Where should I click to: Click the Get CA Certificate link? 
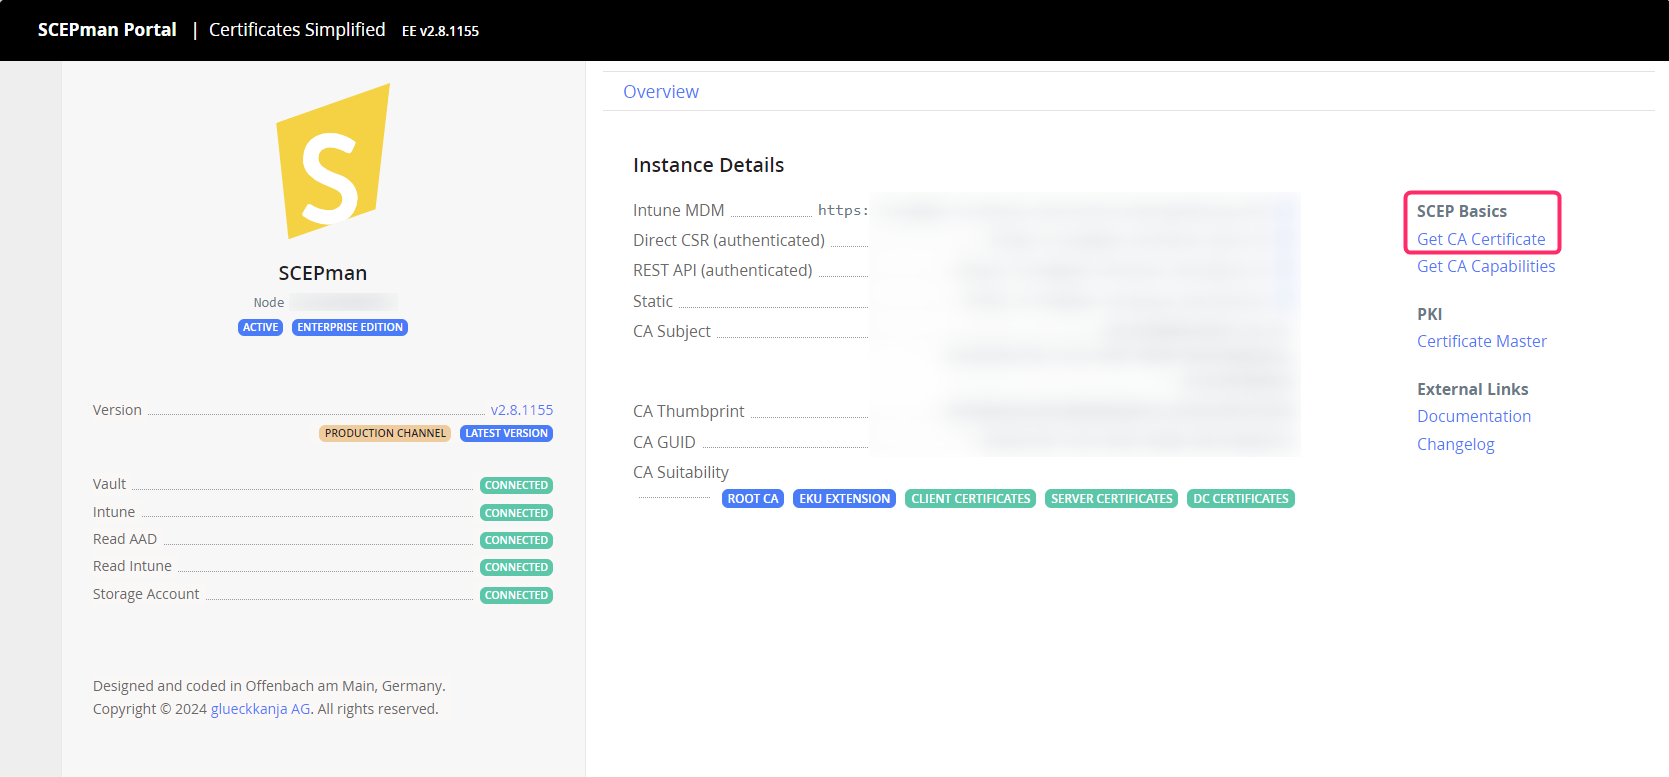point(1480,239)
